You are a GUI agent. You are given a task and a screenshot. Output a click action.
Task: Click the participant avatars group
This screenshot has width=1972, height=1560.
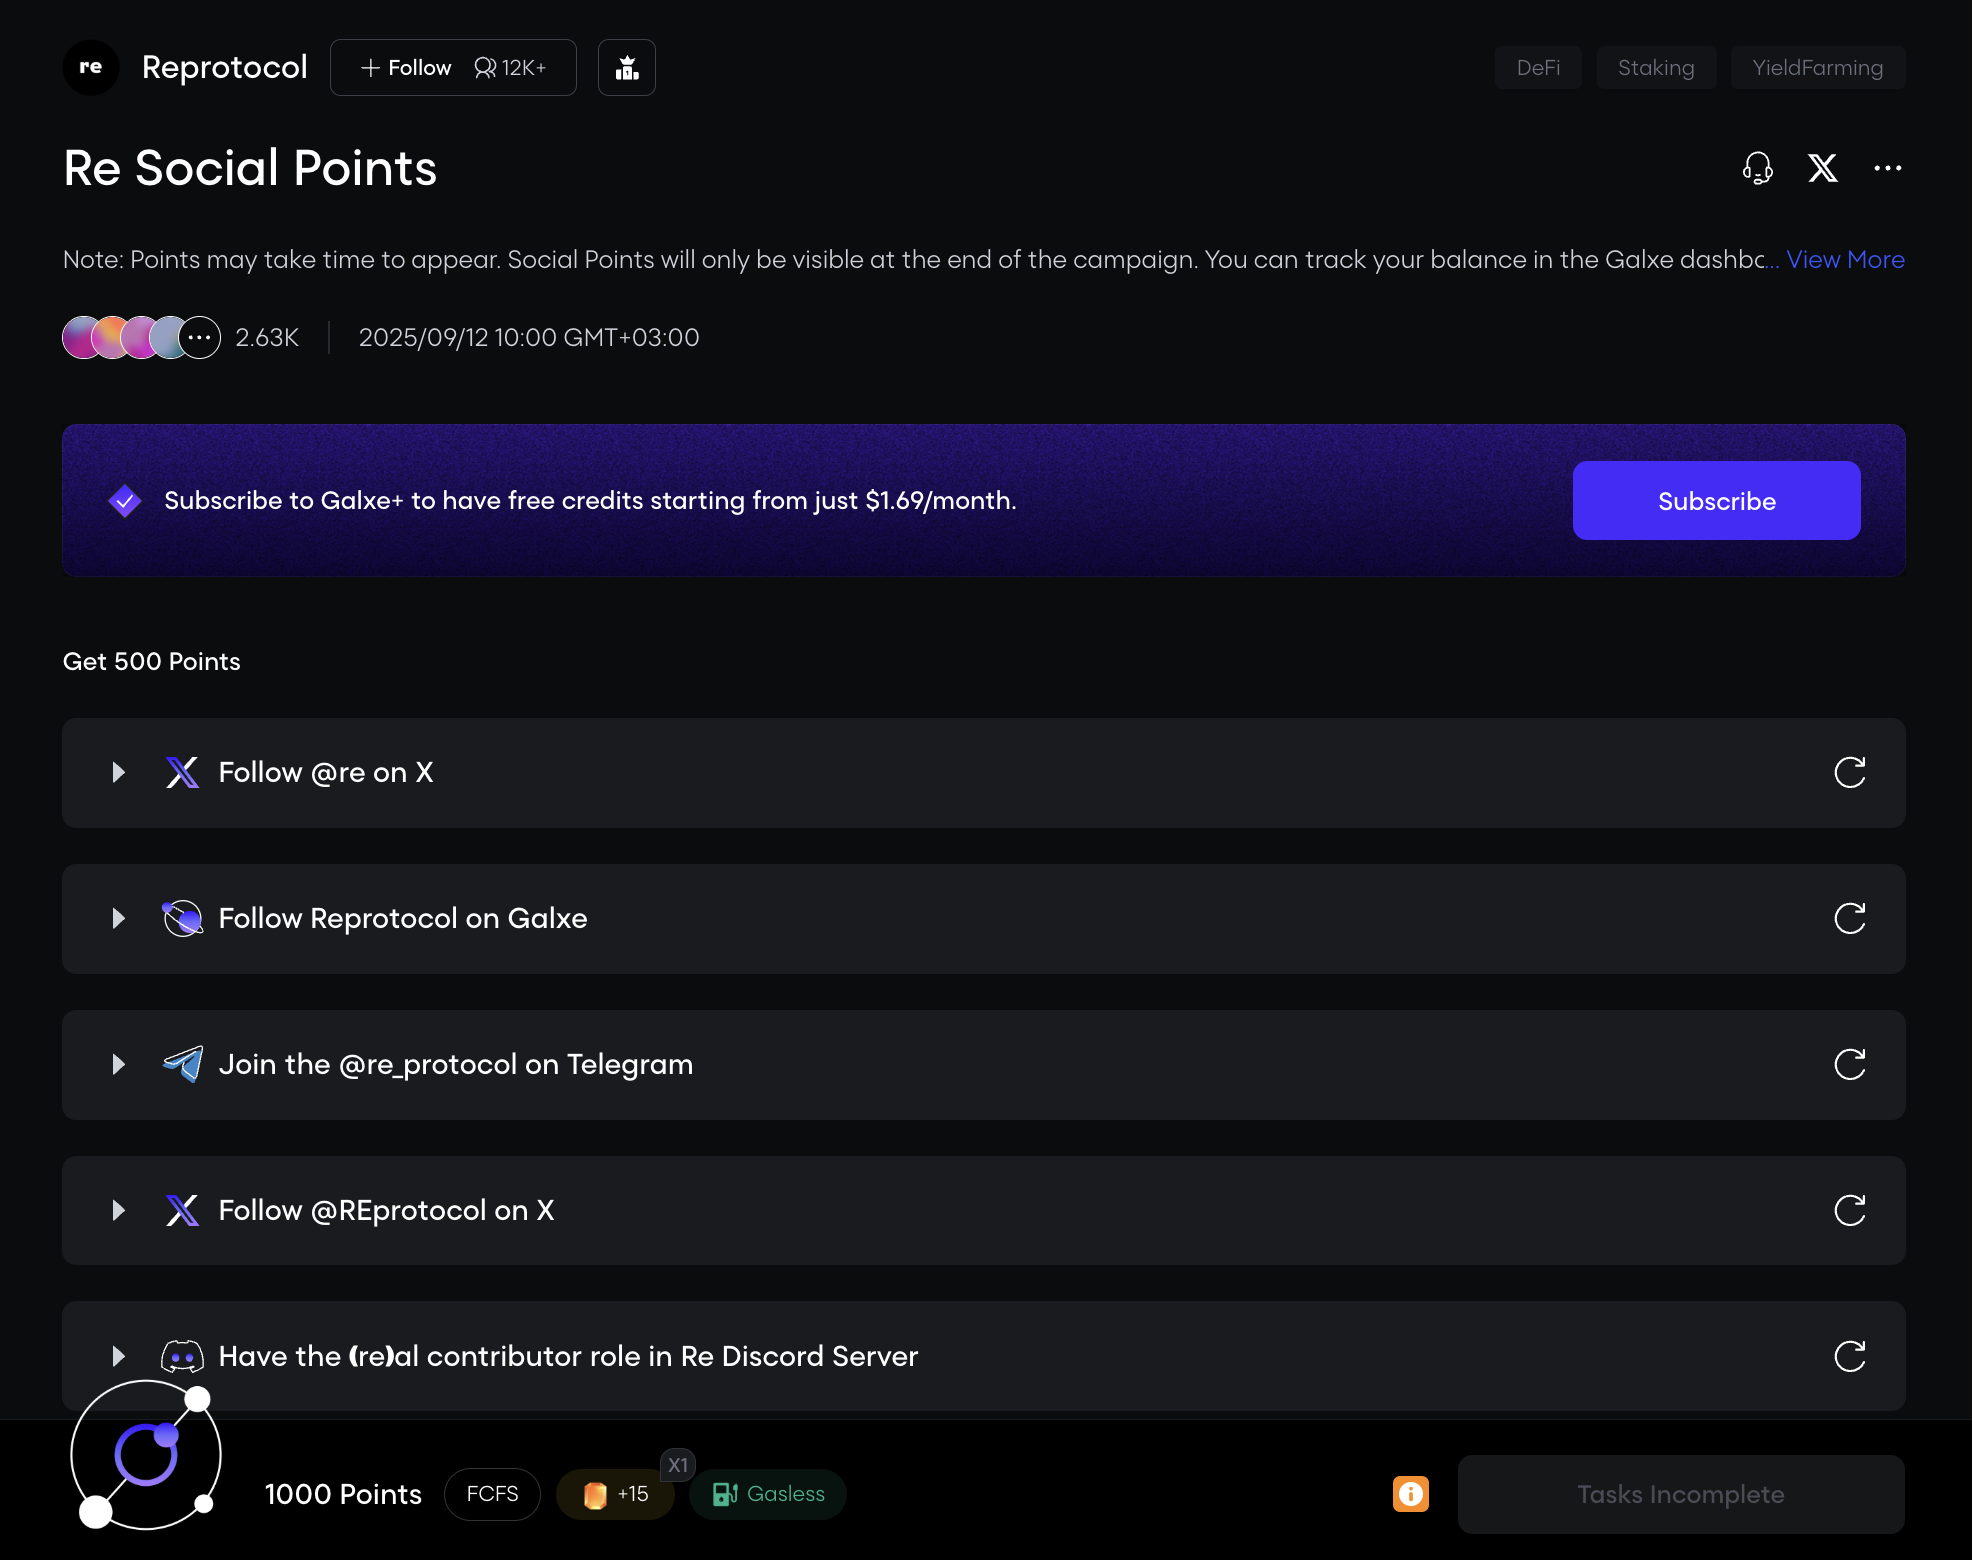pos(141,338)
